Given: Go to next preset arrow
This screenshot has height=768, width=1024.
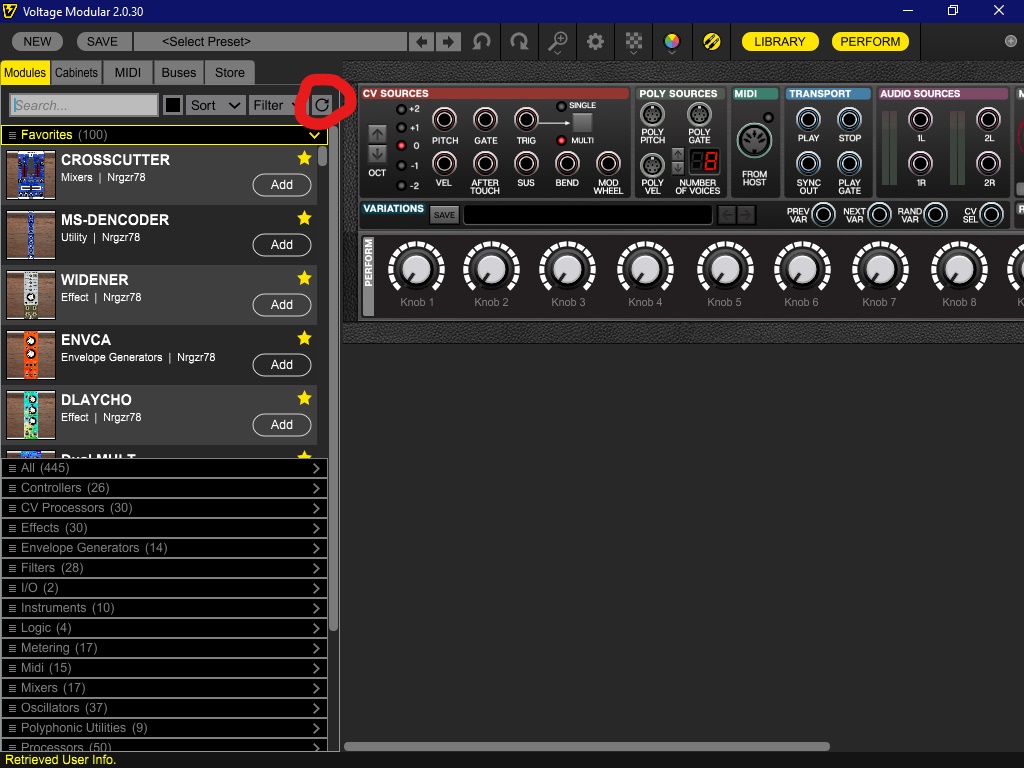Looking at the screenshot, I should pyautogui.click(x=448, y=42).
